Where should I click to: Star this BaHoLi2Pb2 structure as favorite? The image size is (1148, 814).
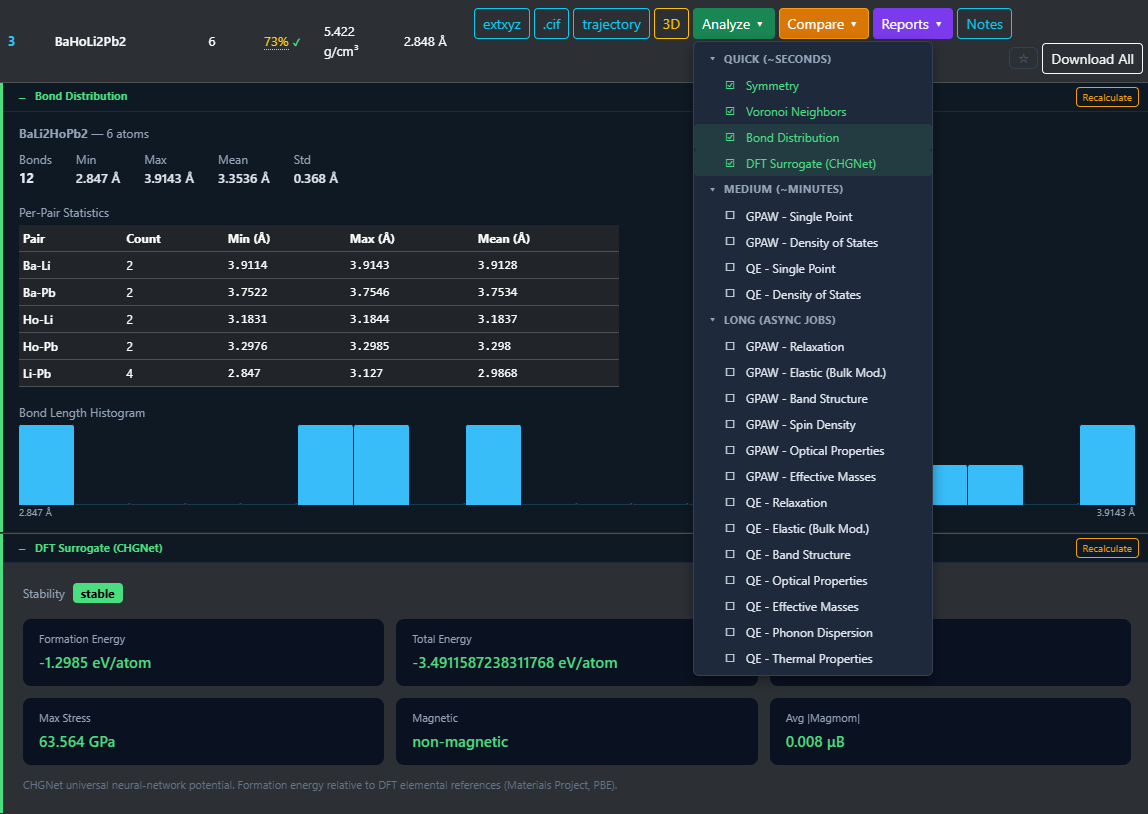tap(1024, 59)
